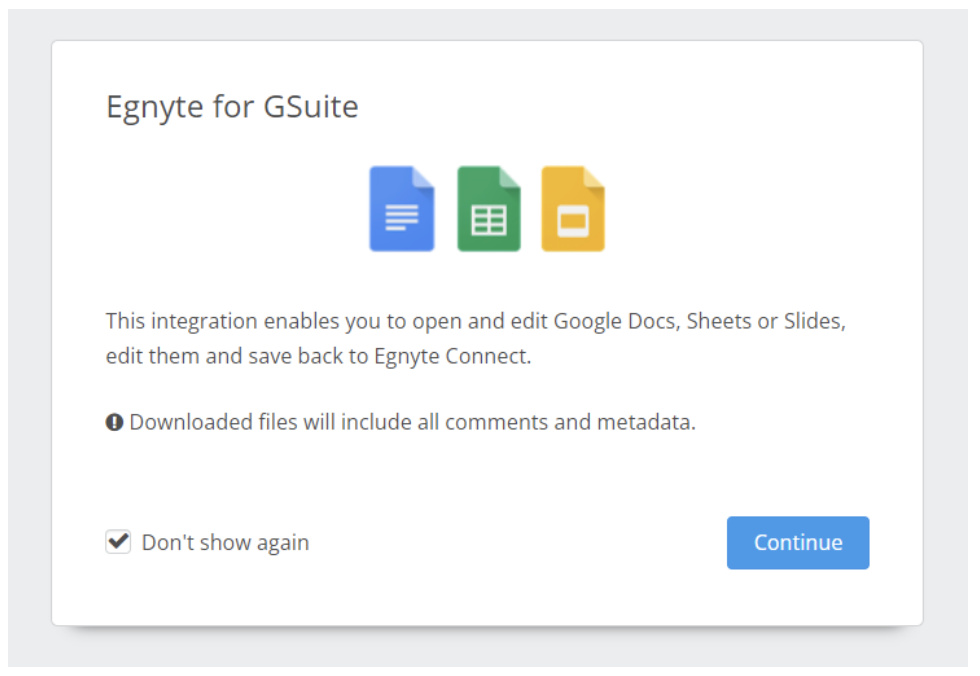Click the blue Google Docs icon
Screen dimensions: 980x676
[401, 208]
